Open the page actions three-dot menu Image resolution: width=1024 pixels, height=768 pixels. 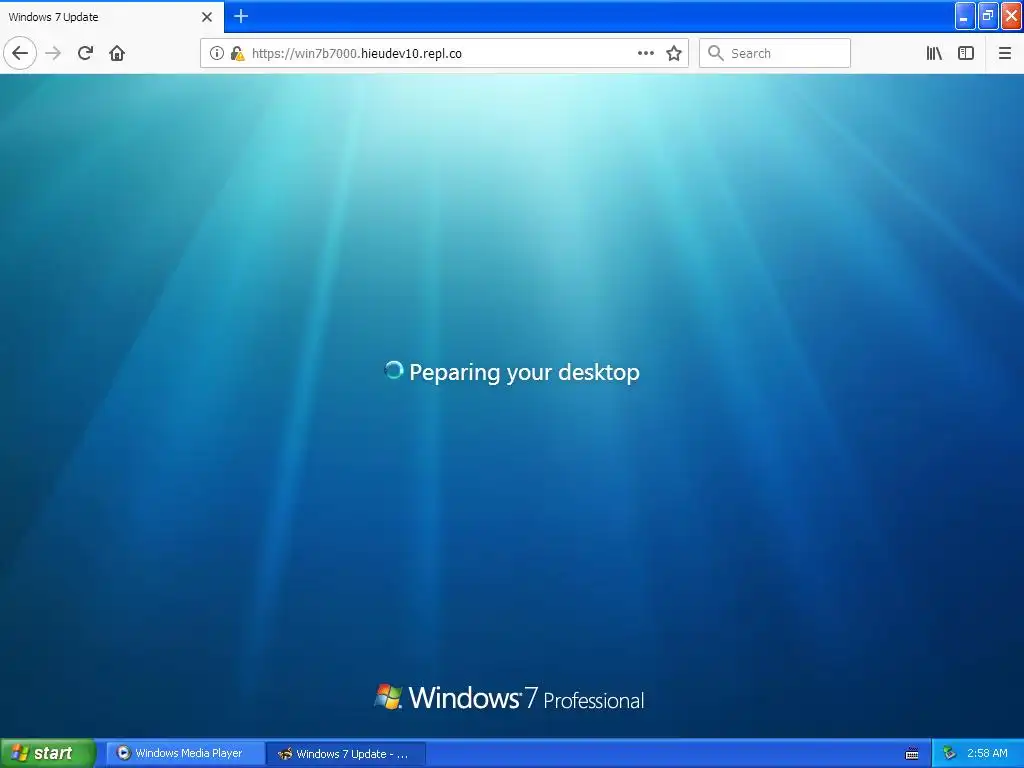(645, 54)
